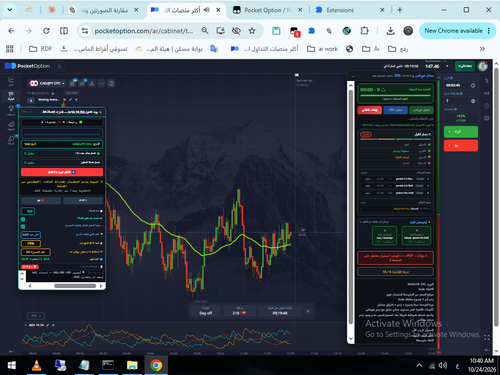Click the blue OTC analysis button

395,110
